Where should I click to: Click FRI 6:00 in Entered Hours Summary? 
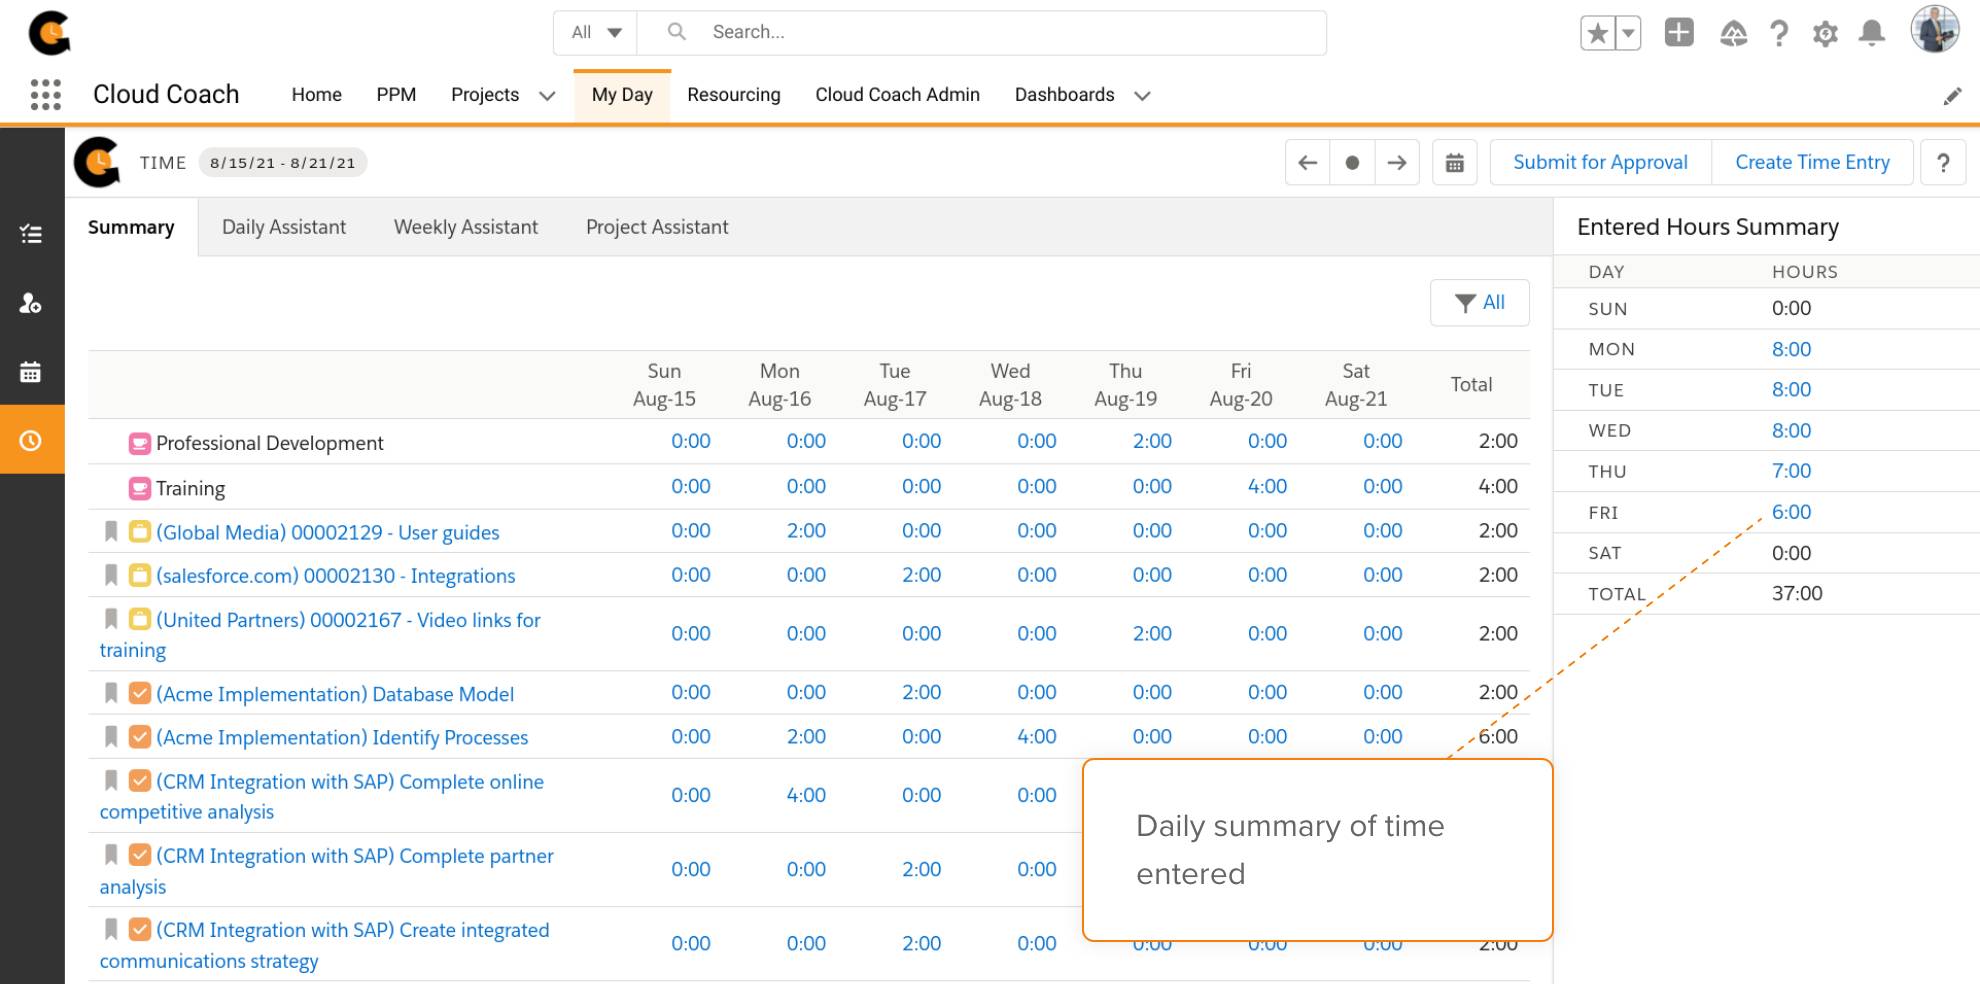[1791, 511]
